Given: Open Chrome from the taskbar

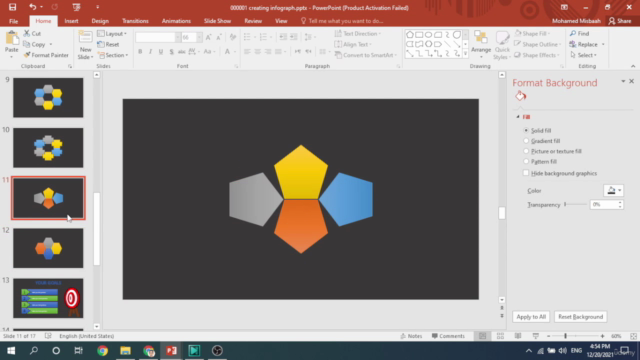Looking at the screenshot, I should [x=102, y=351].
